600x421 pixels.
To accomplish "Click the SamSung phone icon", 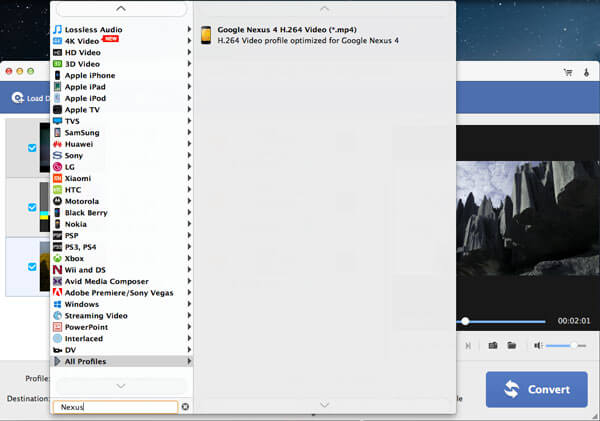I will tap(57, 132).
